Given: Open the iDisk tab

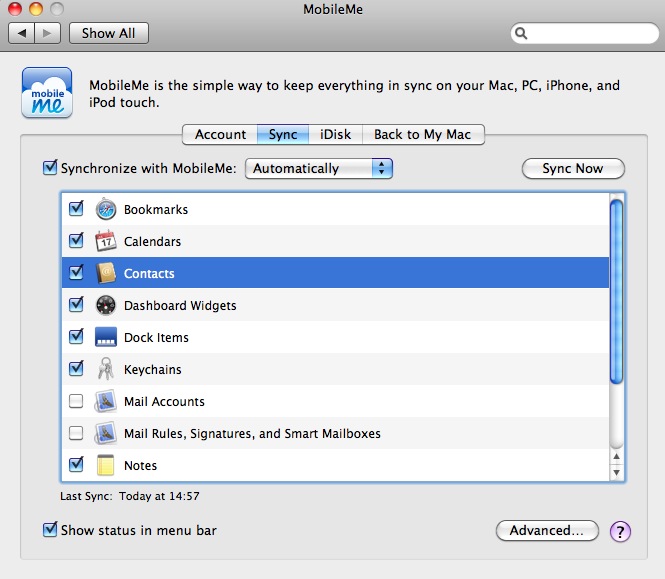Looking at the screenshot, I should click(335, 134).
